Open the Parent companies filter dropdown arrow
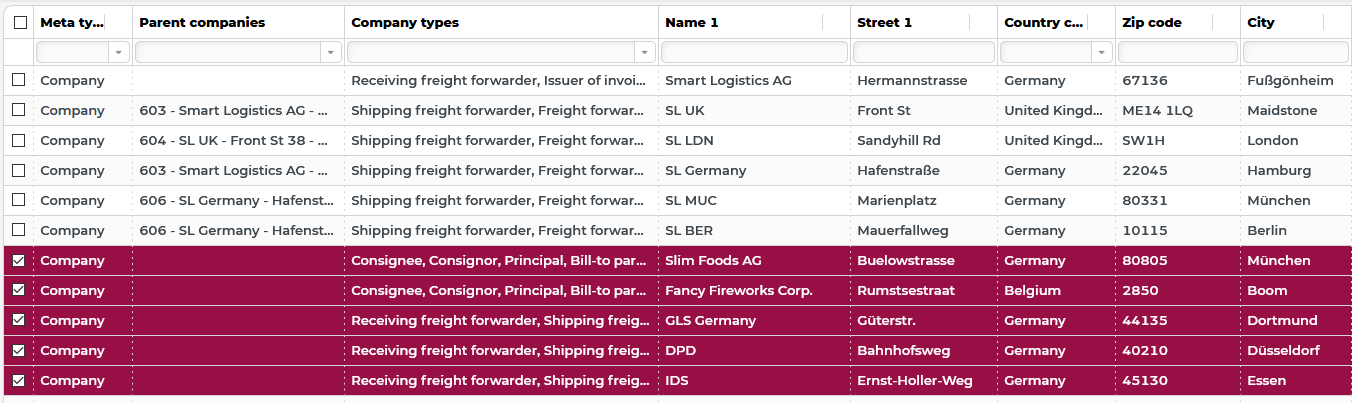This screenshot has height=403, width=1352. 331,51
